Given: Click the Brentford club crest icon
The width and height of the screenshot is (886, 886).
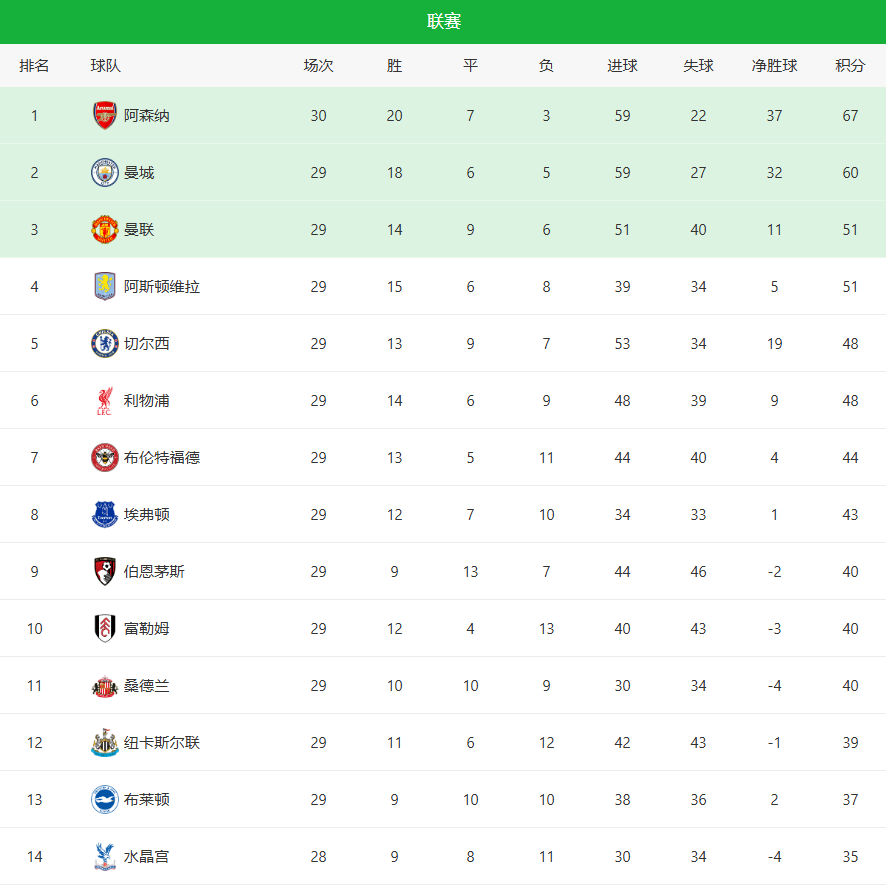Looking at the screenshot, I should point(105,458).
